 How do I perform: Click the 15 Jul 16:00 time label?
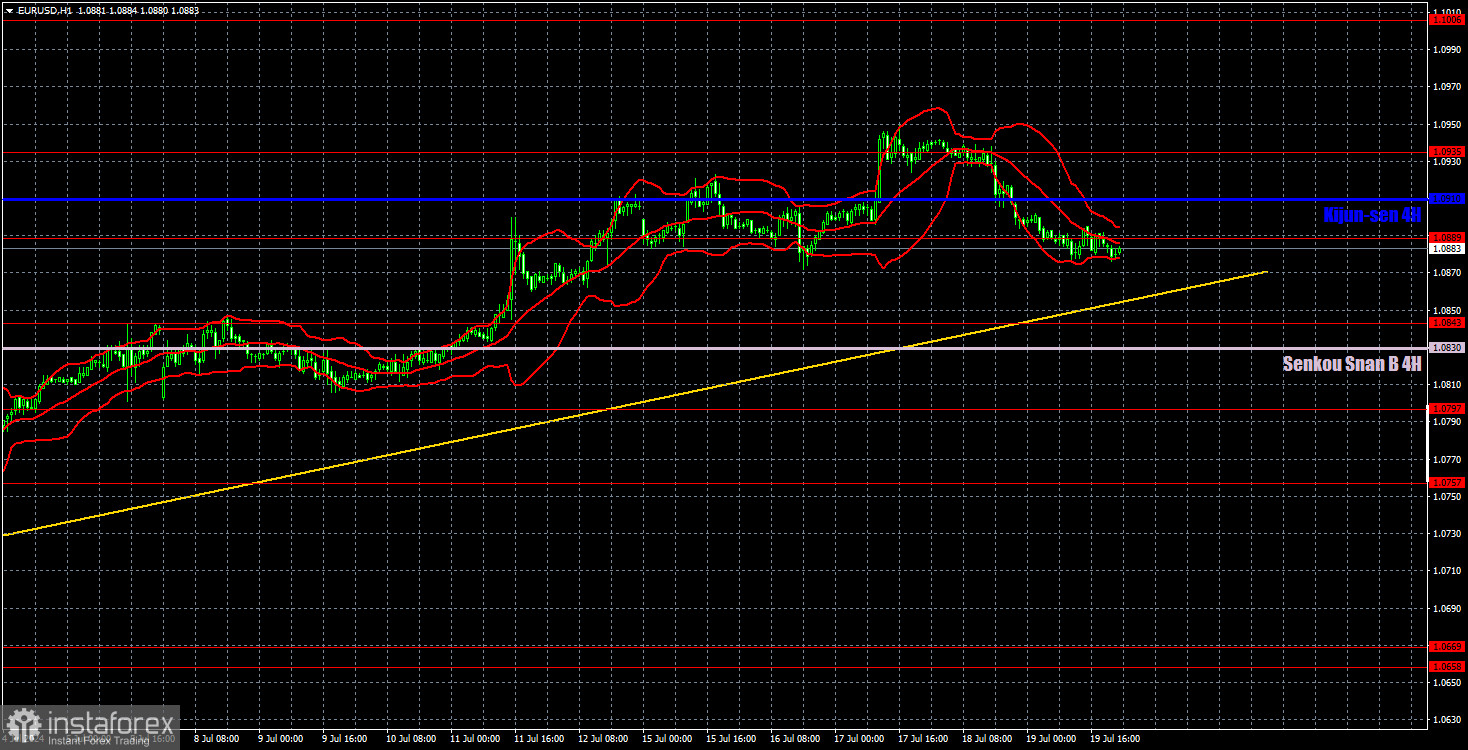pyautogui.click(x=730, y=740)
